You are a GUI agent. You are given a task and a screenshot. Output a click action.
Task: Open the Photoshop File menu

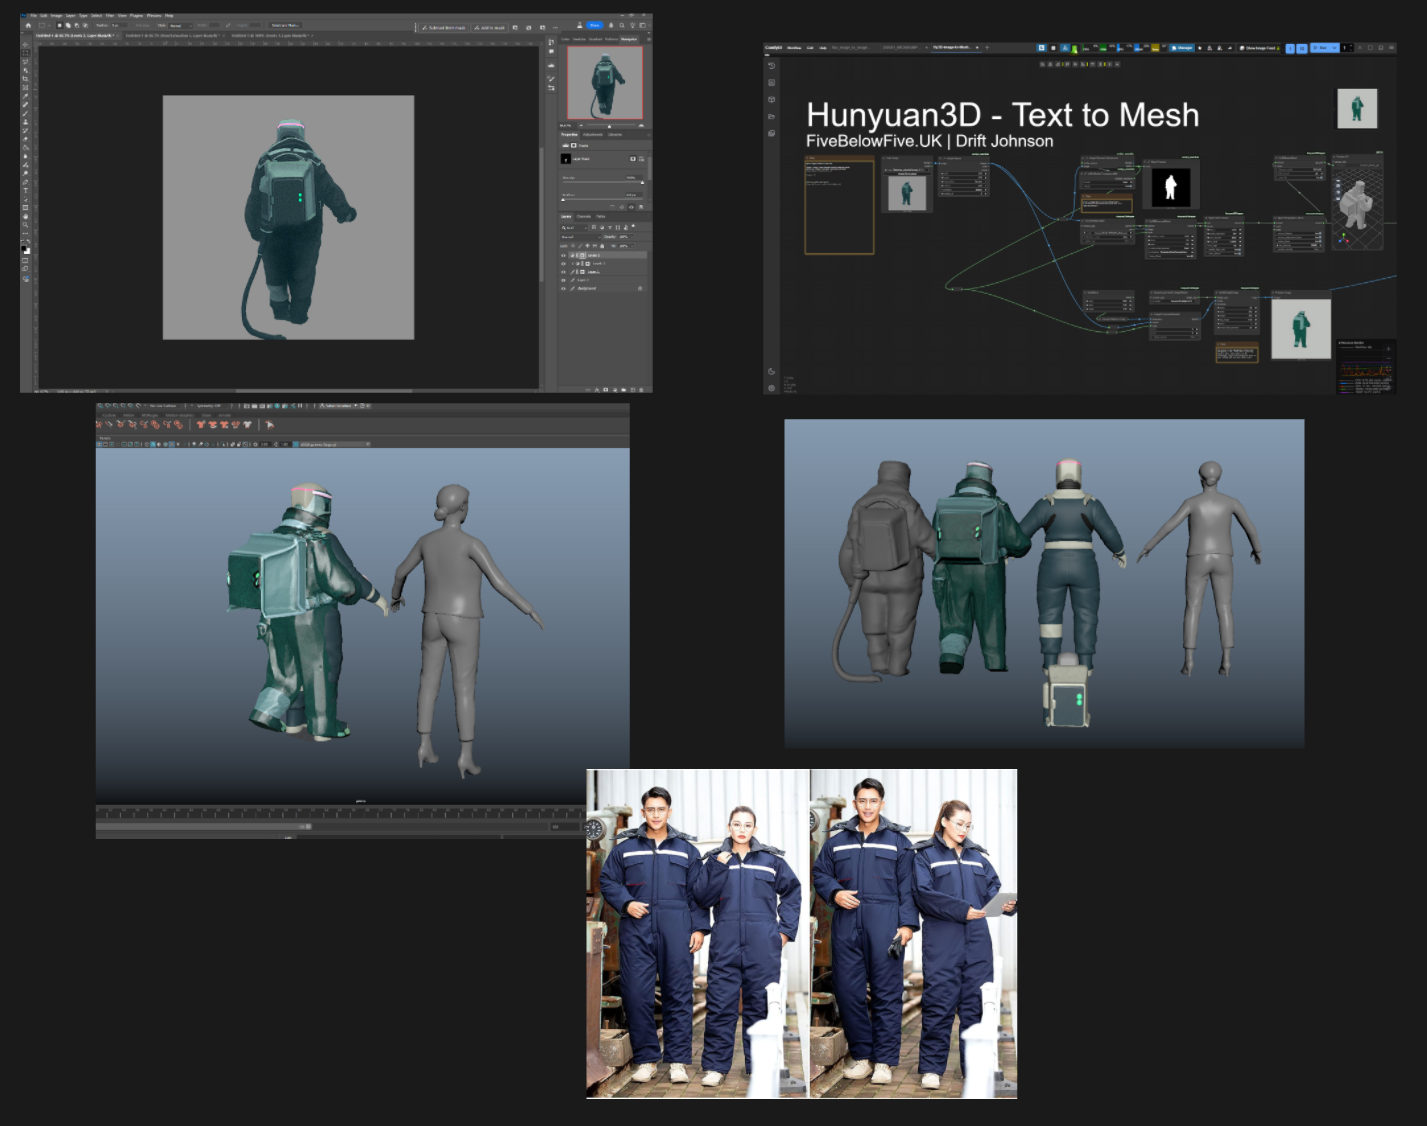click(33, 15)
